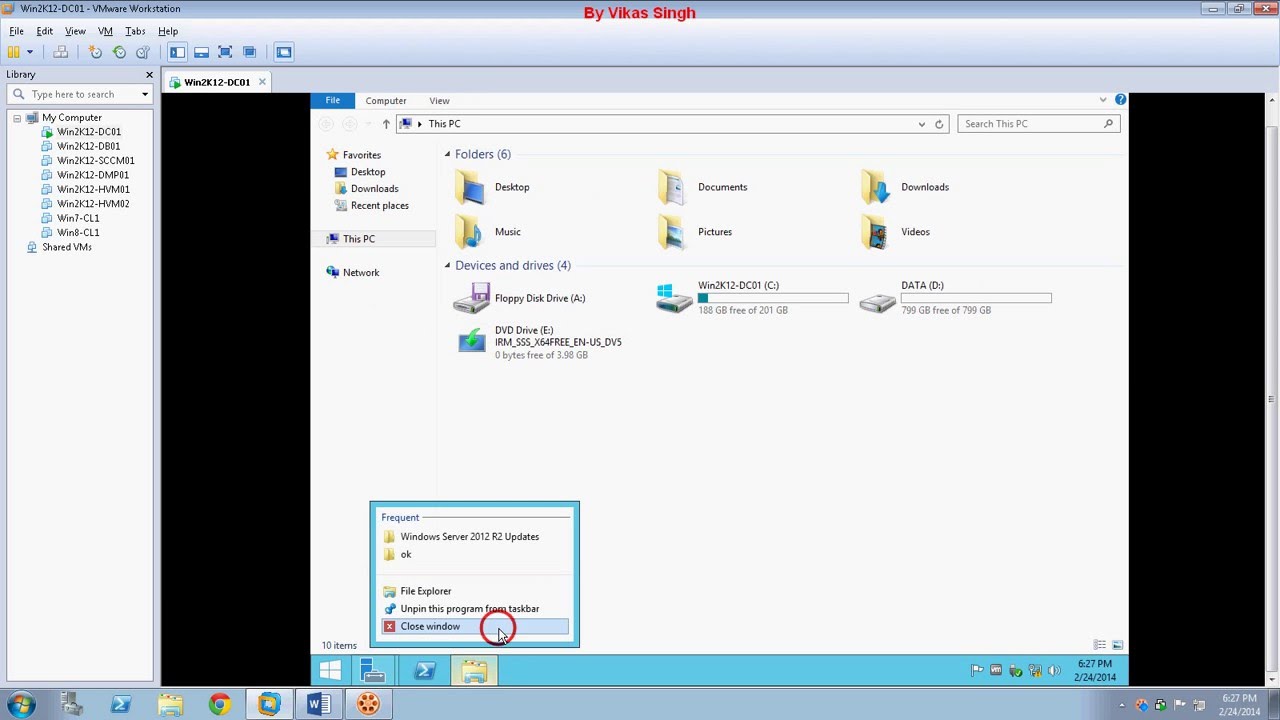This screenshot has width=1280, height=720.
Task: Select the Win2K12-DC01 (C:) drive
Action: (x=752, y=298)
